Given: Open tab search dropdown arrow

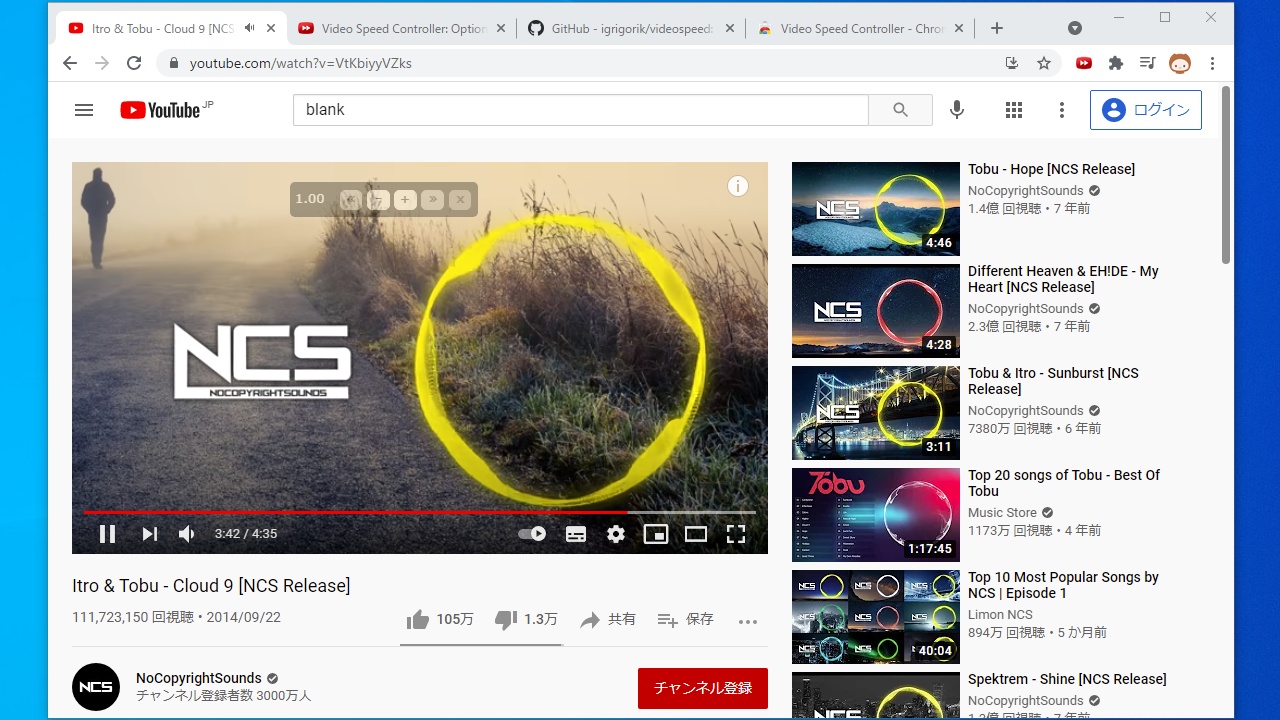Looking at the screenshot, I should point(1075,28).
